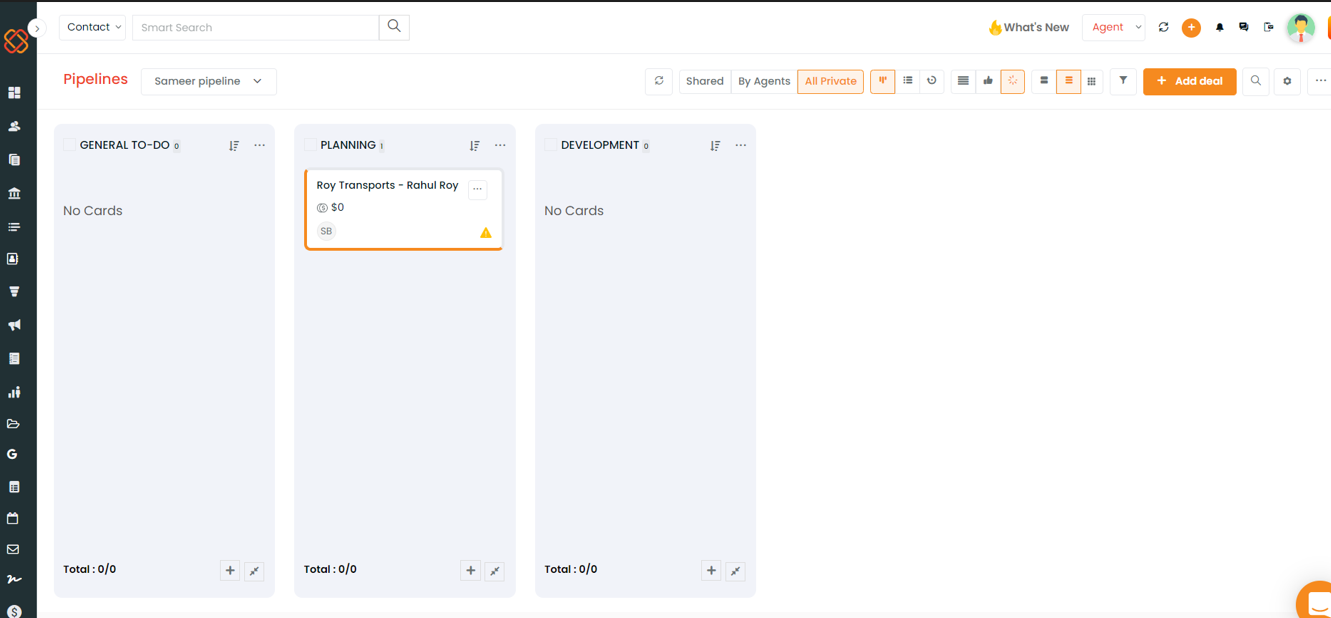Screen dimensions: 1331x618
Task: Open the megaphone campaigns icon in sidebar
Action: 14,325
